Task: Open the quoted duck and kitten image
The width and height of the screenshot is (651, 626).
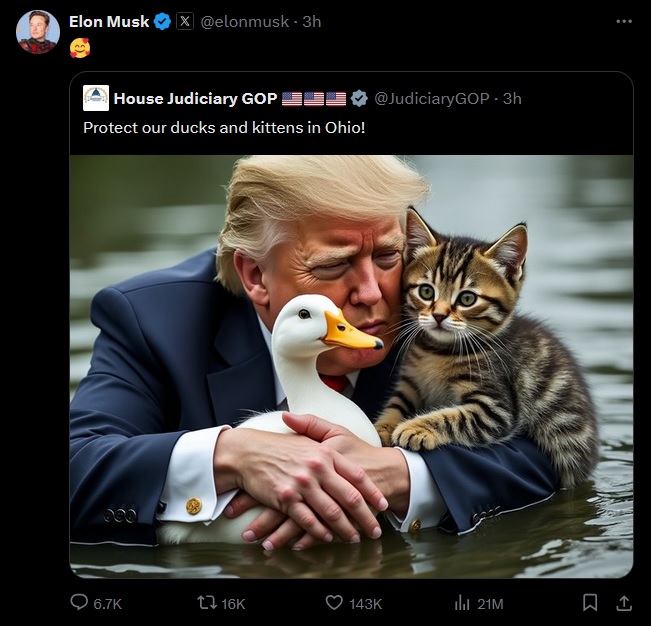Action: [x=351, y=367]
